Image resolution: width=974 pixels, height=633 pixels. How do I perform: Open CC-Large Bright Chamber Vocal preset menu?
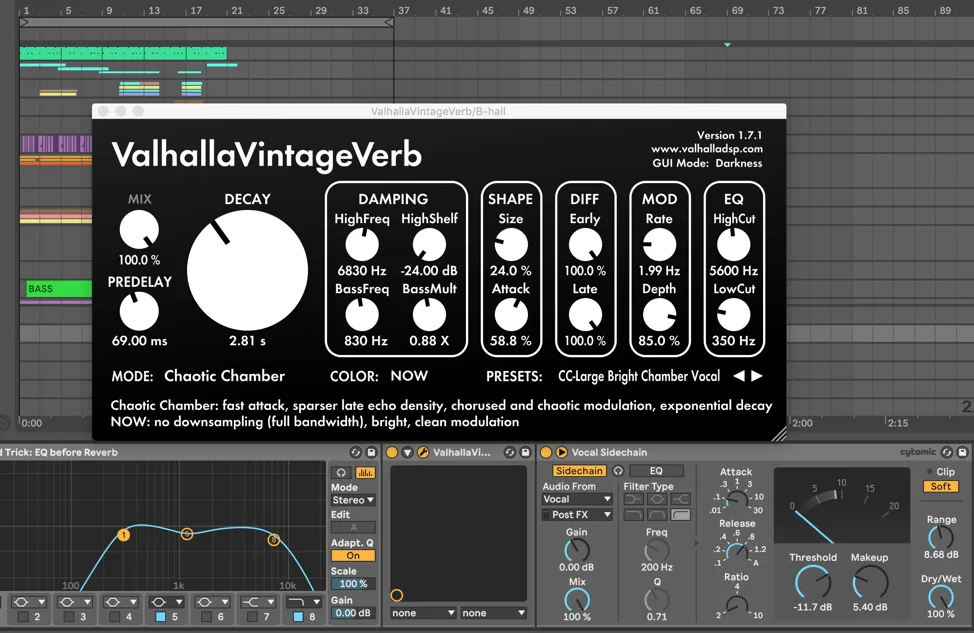pyautogui.click(x=639, y=376)
